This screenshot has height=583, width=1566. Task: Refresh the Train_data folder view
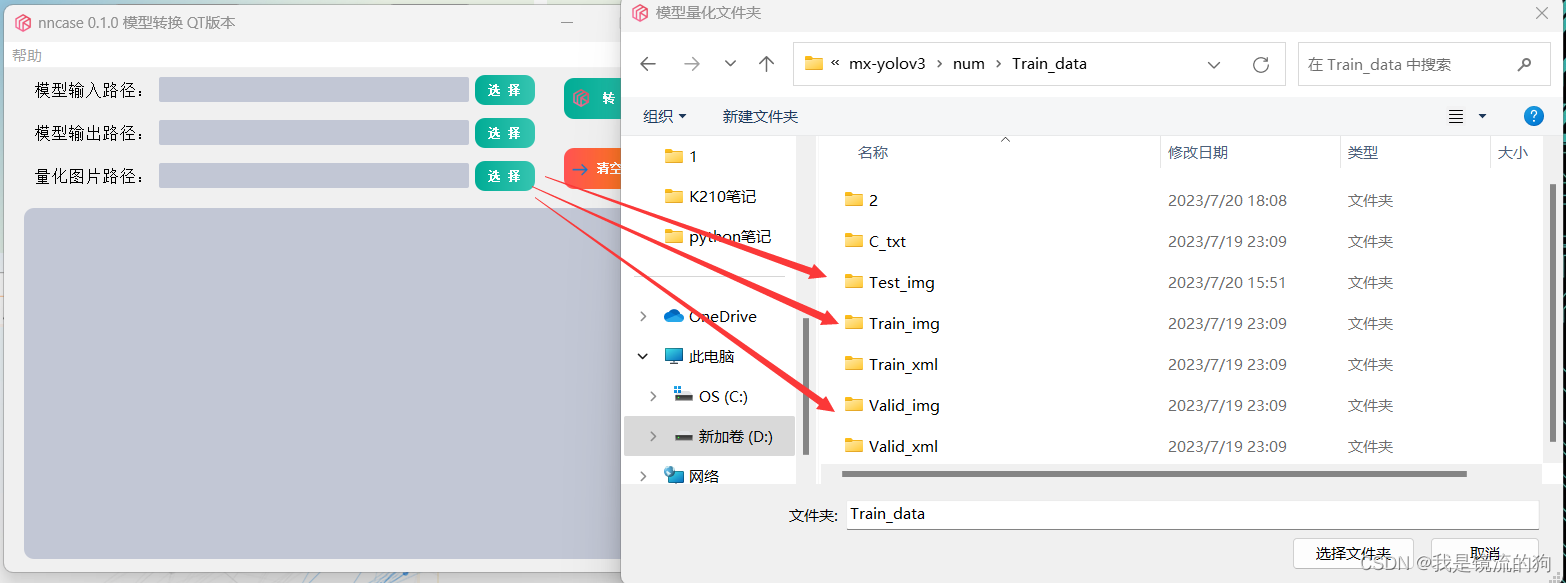pos(1261,64)
